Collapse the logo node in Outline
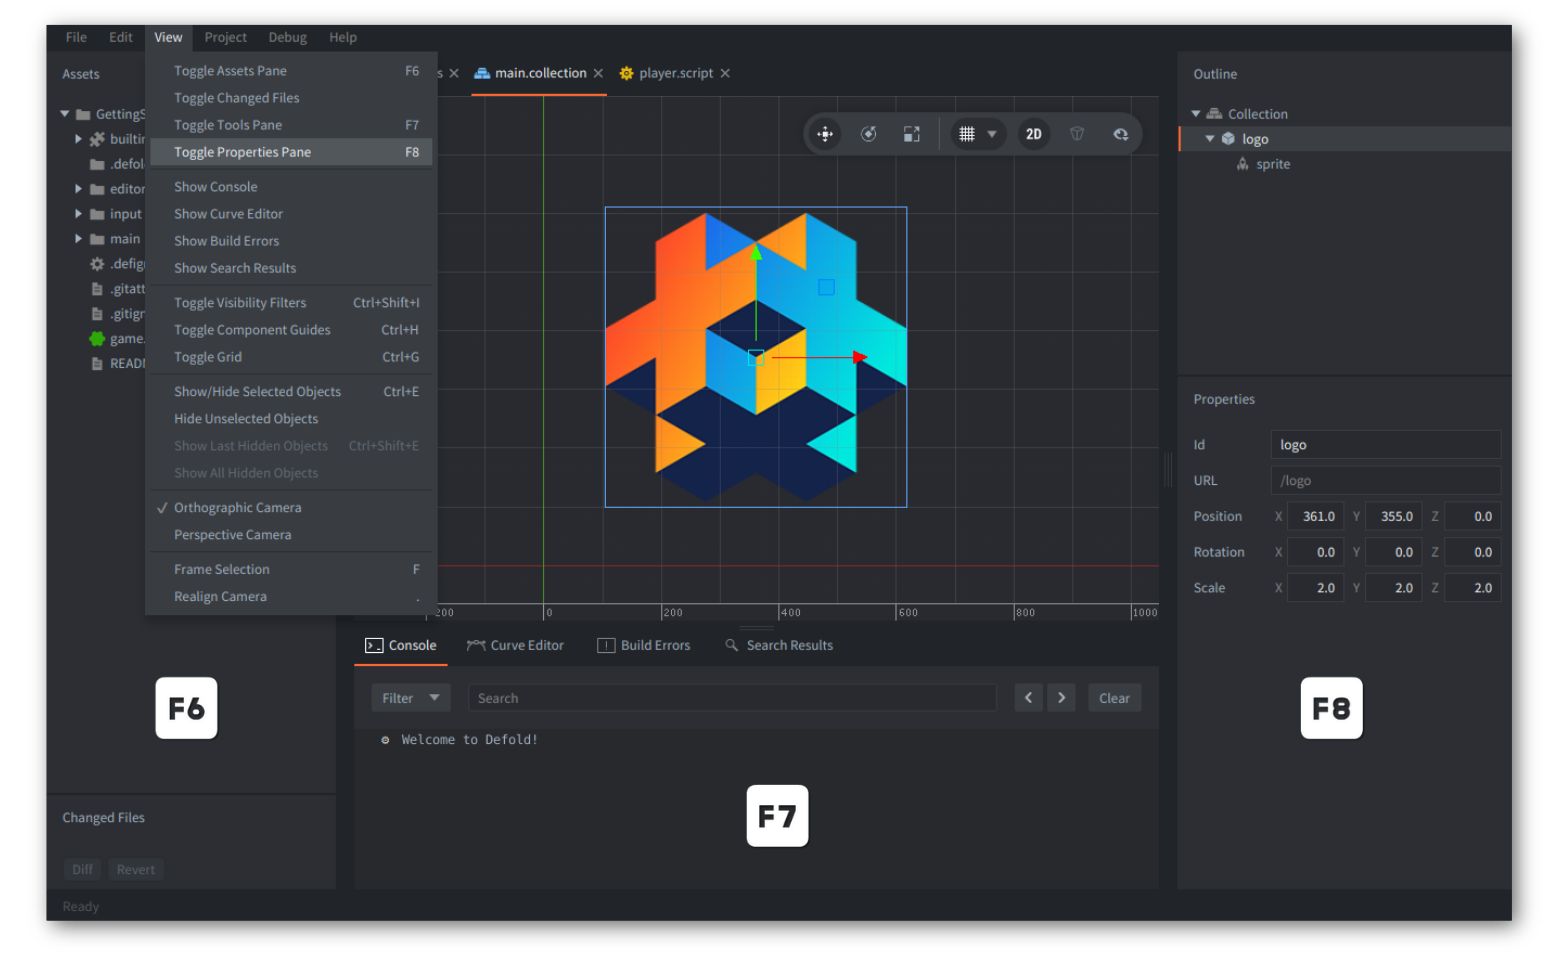This screenshot has width=1568, height=956. [1210, 139]
